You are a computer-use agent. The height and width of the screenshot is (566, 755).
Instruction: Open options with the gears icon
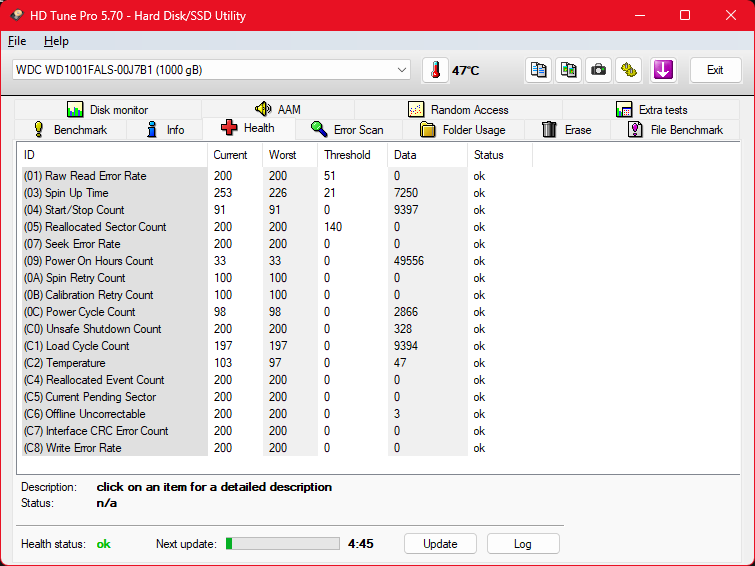[628, 70]
